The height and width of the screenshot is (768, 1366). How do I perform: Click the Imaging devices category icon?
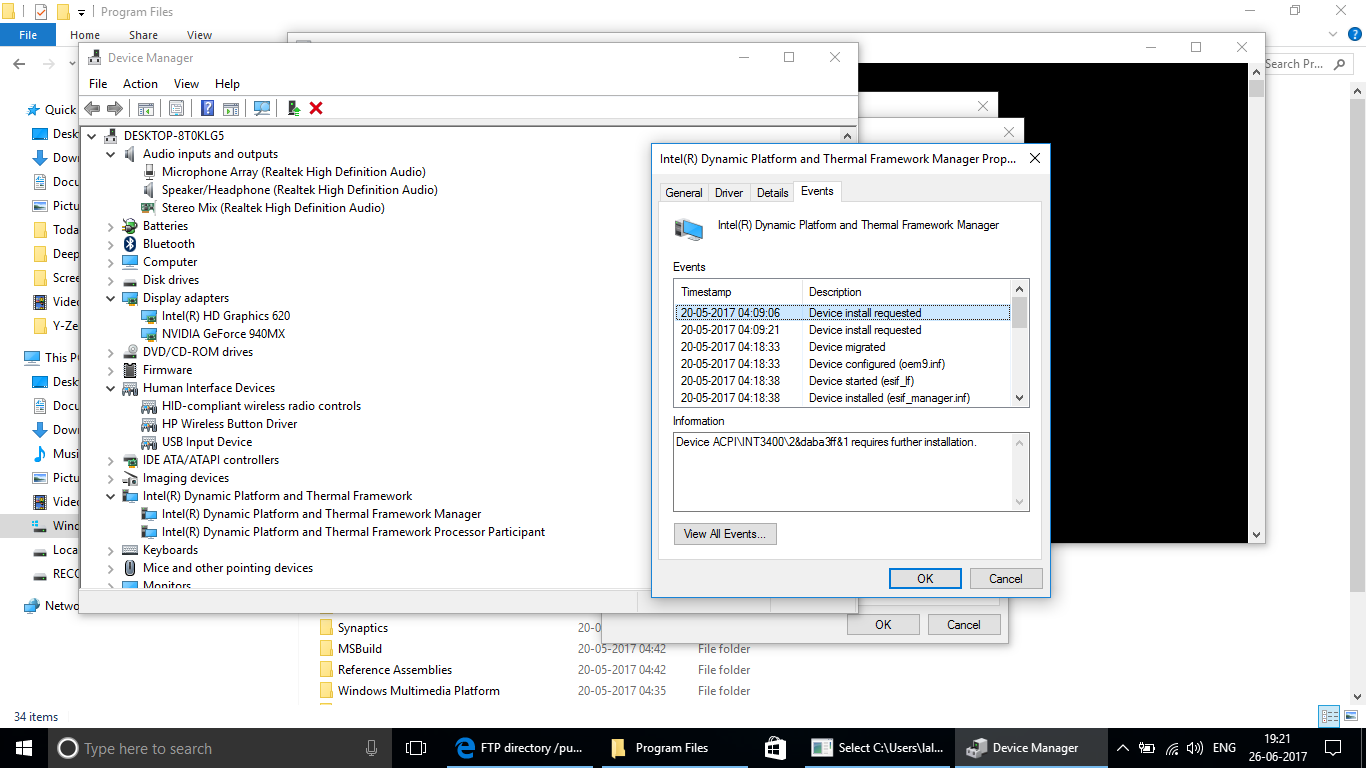(x=130, y=478)
